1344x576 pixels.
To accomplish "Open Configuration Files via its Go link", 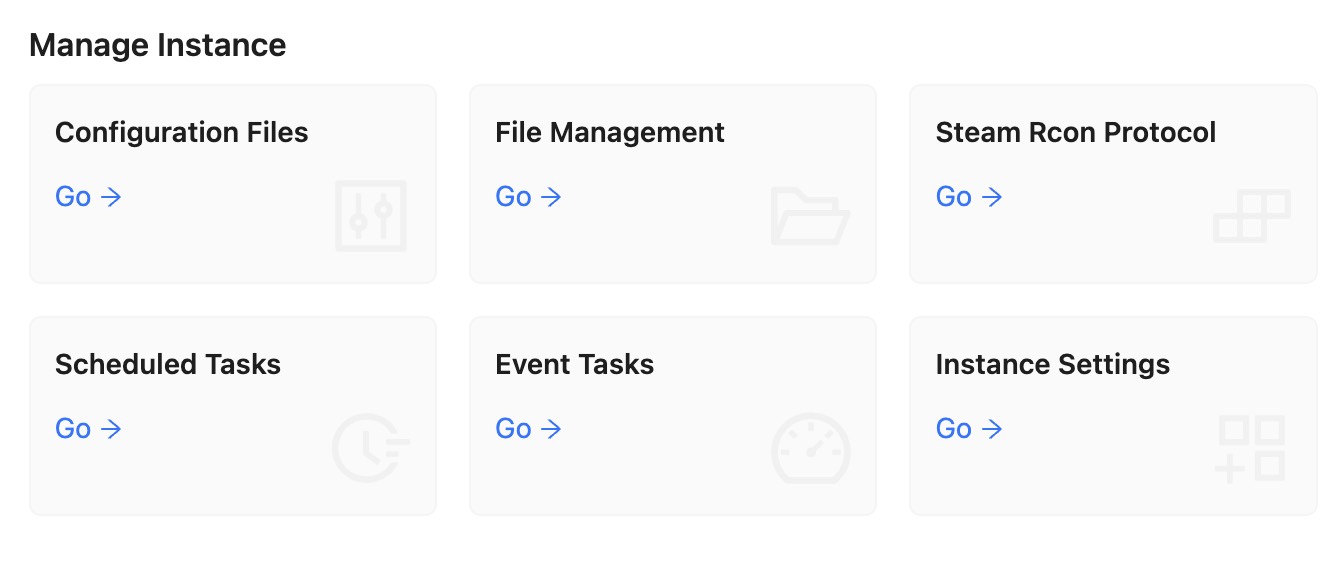I will [x=88, y=197].
